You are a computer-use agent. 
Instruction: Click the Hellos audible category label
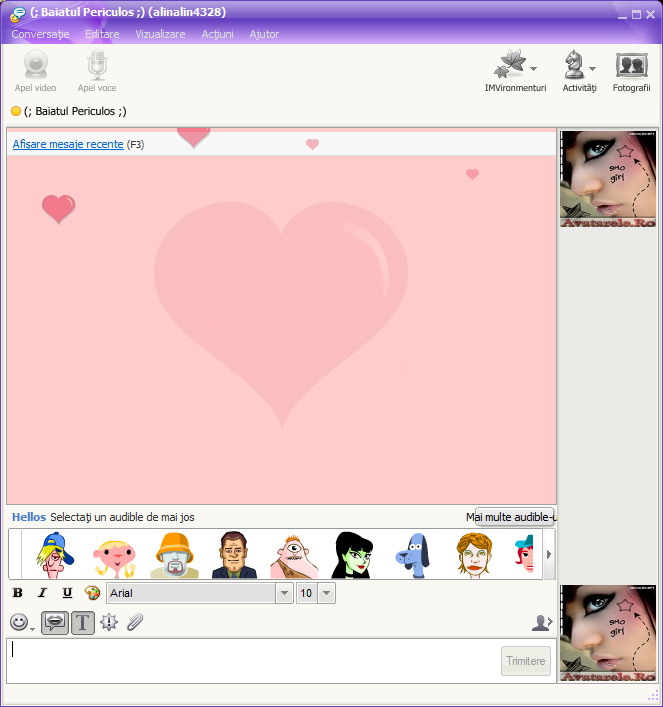coord(29,517)
